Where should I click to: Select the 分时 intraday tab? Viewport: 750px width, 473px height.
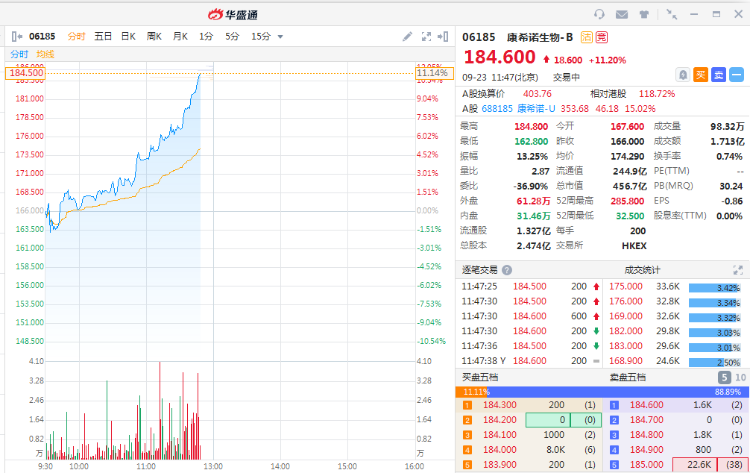(76, 36)
